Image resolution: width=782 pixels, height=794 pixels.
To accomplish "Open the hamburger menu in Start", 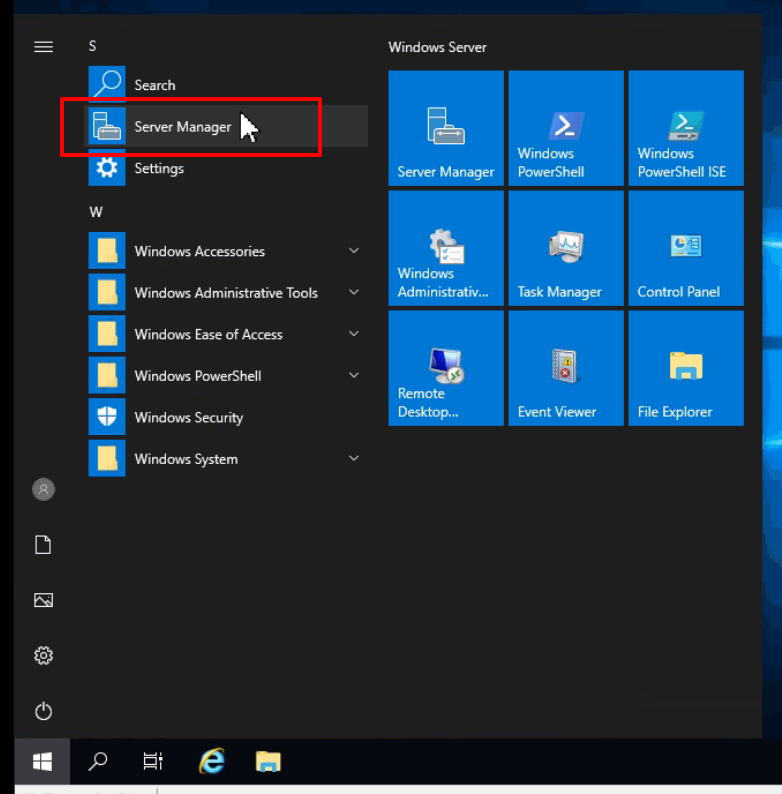I will click(x=43, y=47).
